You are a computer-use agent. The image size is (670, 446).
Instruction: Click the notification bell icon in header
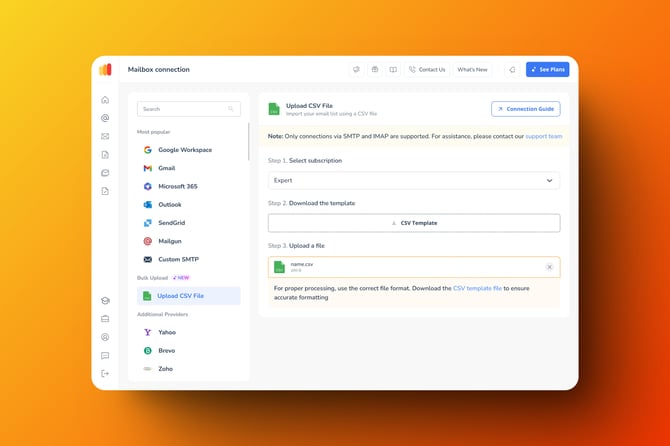(x=512, y=70)
